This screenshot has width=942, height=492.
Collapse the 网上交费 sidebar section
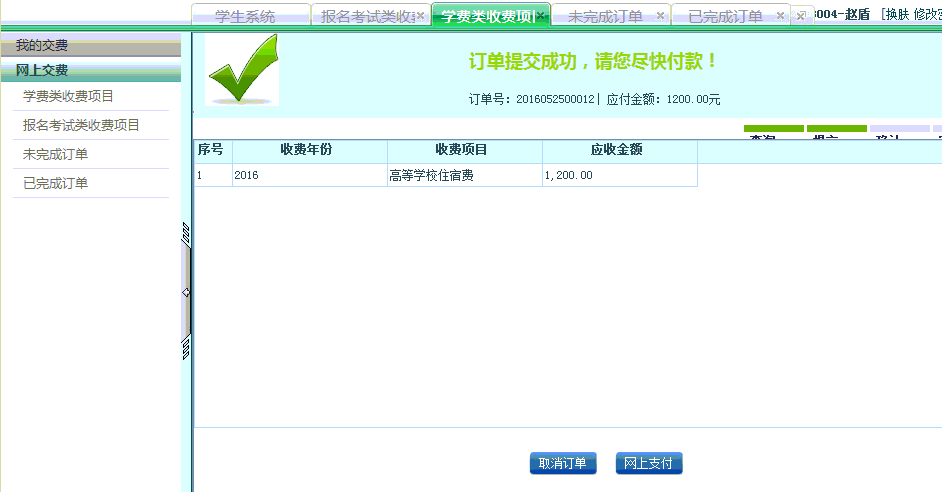[x=90, y=70]
